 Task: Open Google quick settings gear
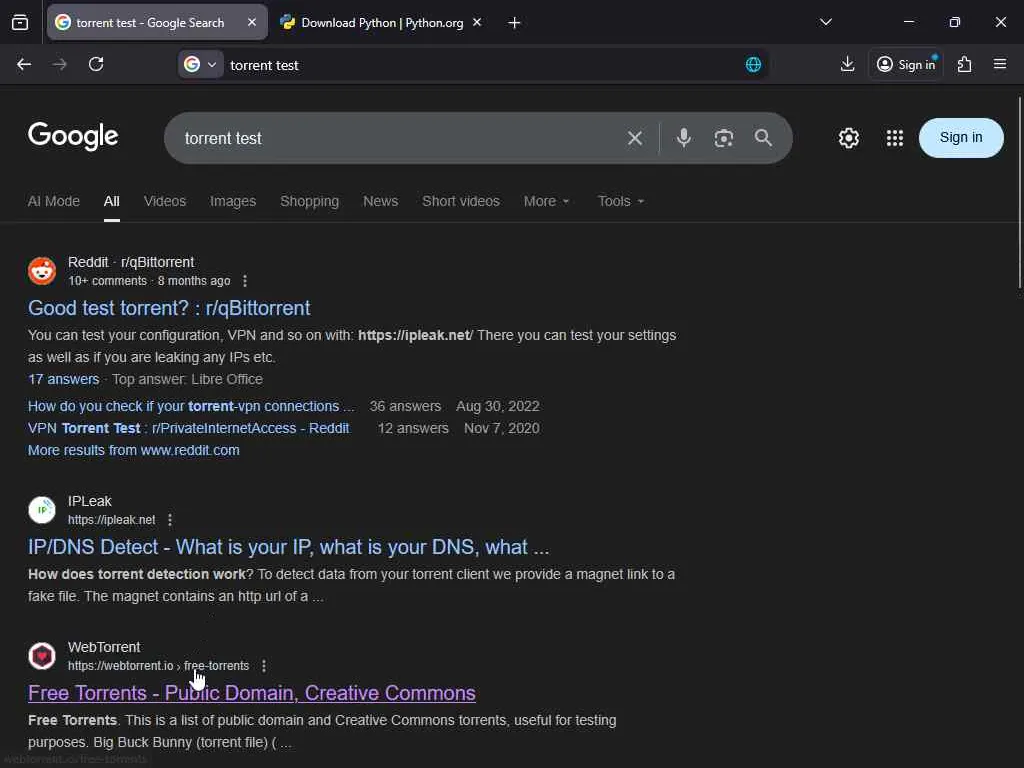coord(848,138)
